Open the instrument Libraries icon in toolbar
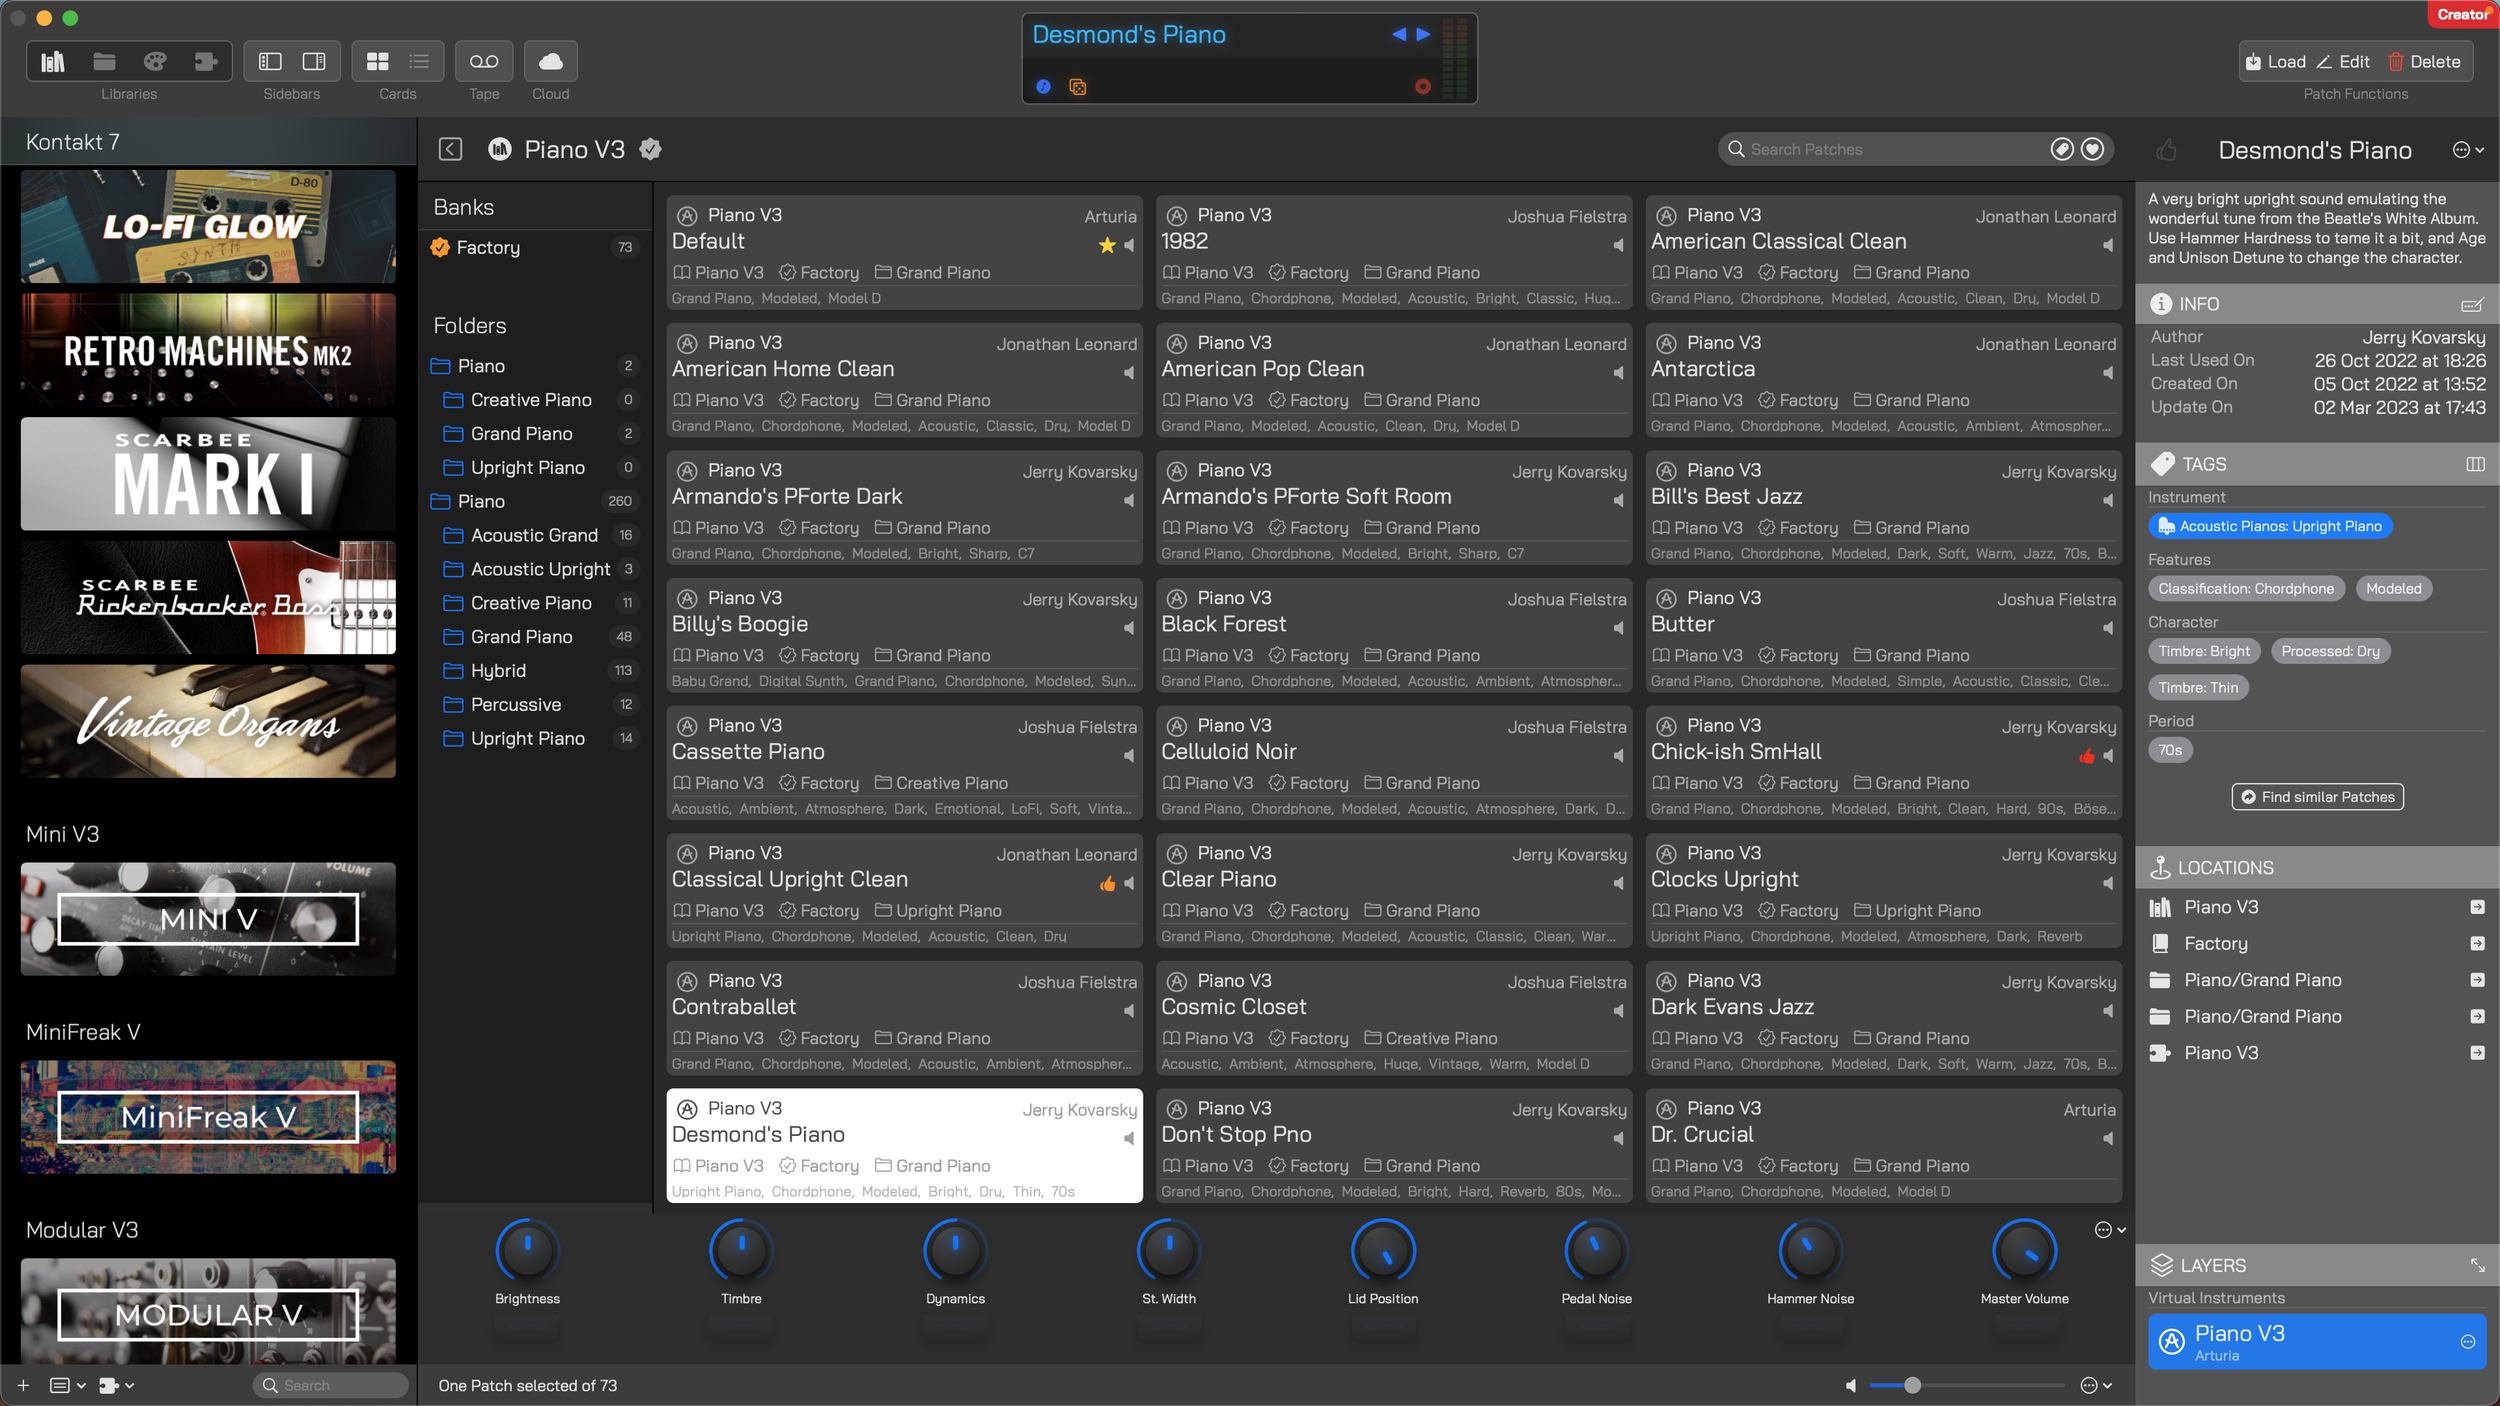 [x=53, y=62]
